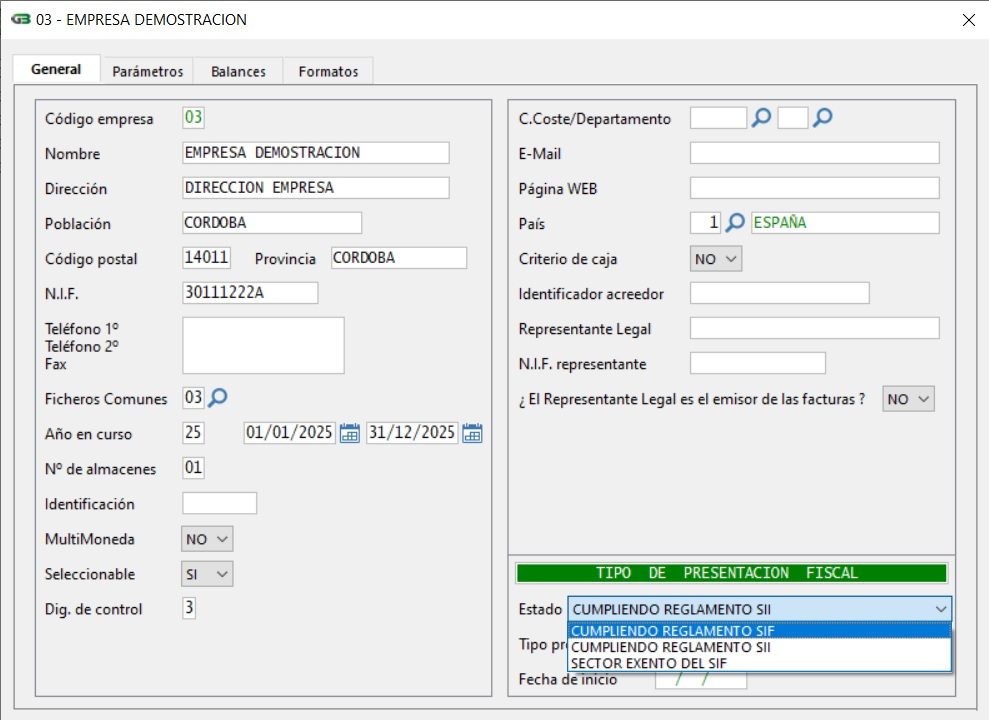Expand the Seleccionable dropdown
Image resolution: width=989 pixels, height=720 pixels.
click(x=207, y=574)
